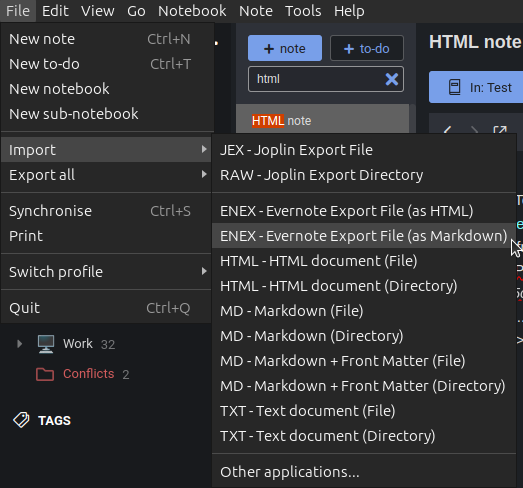
Task: Import HTML document (File)
Action: coord(364,261)
